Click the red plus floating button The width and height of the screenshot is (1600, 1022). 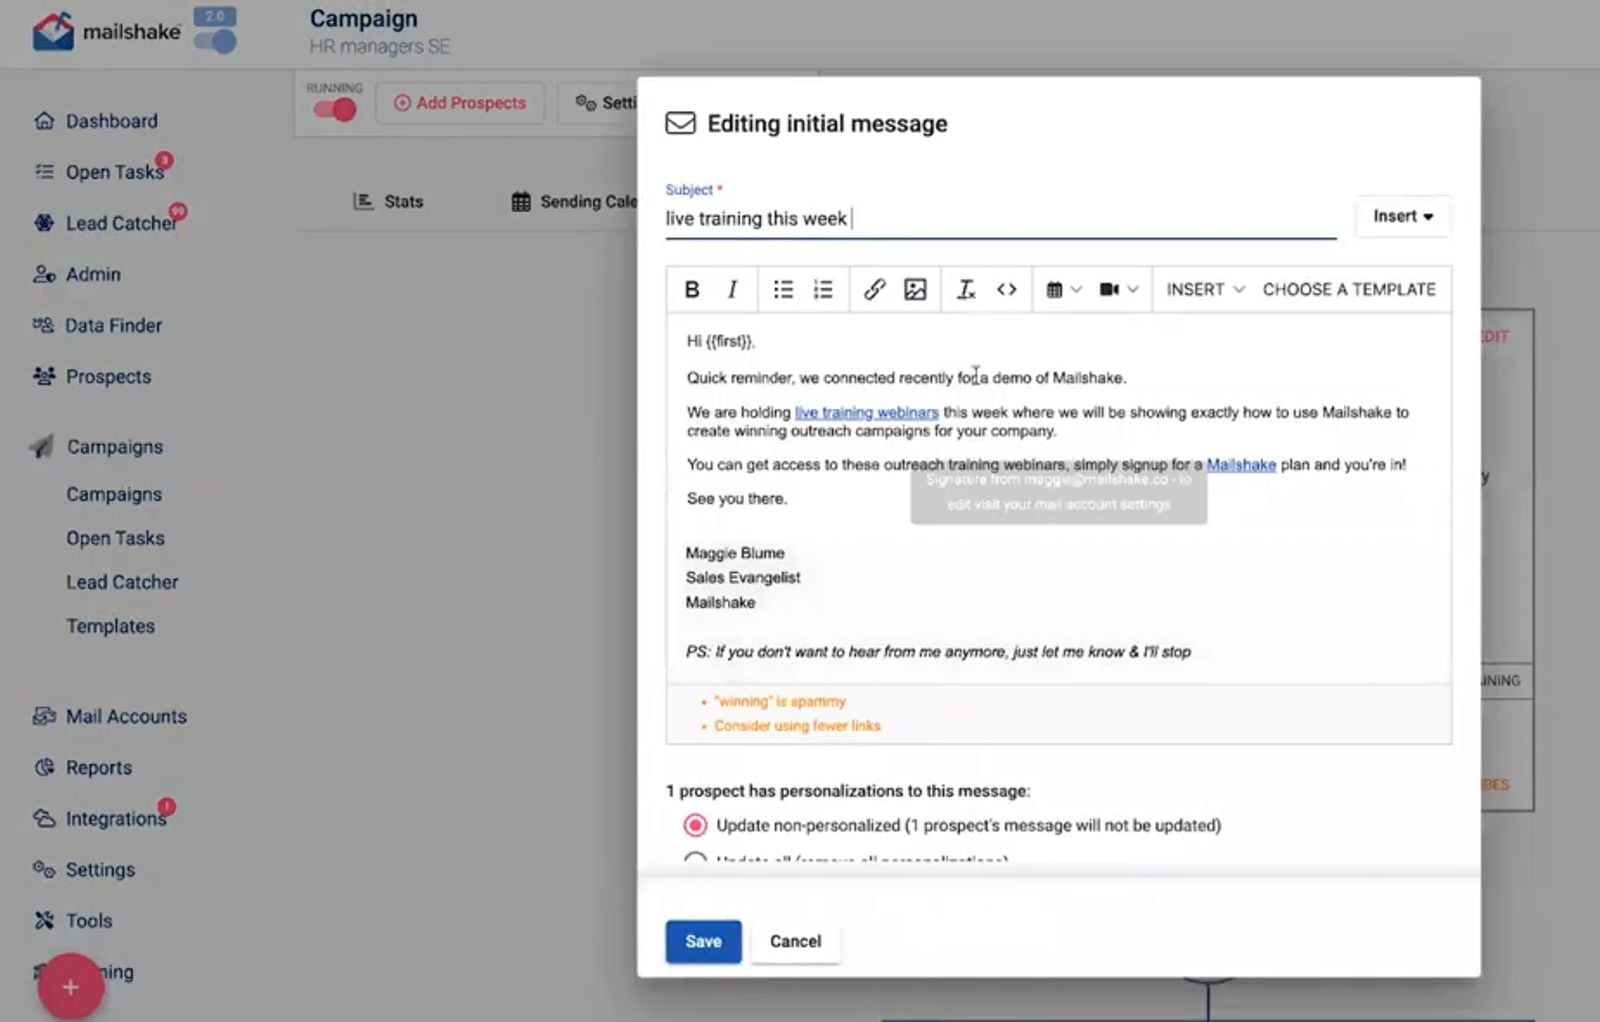(70, 987)
